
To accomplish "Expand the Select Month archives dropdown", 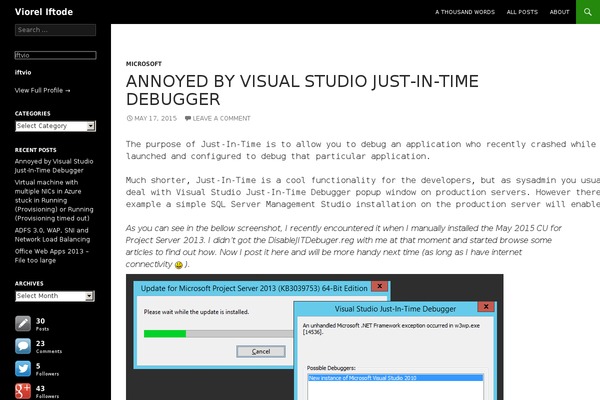I will [55, 296].
